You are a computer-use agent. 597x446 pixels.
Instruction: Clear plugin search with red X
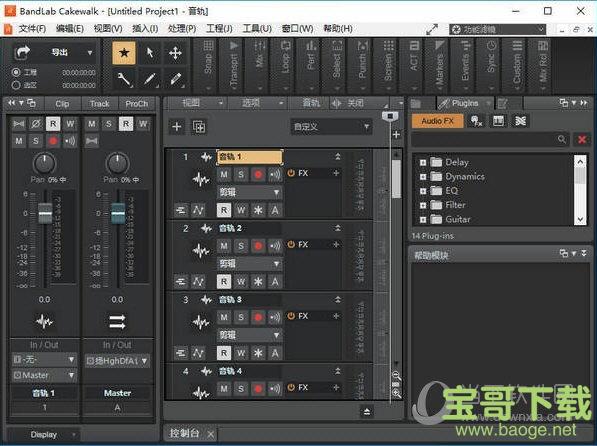point(582,140)
